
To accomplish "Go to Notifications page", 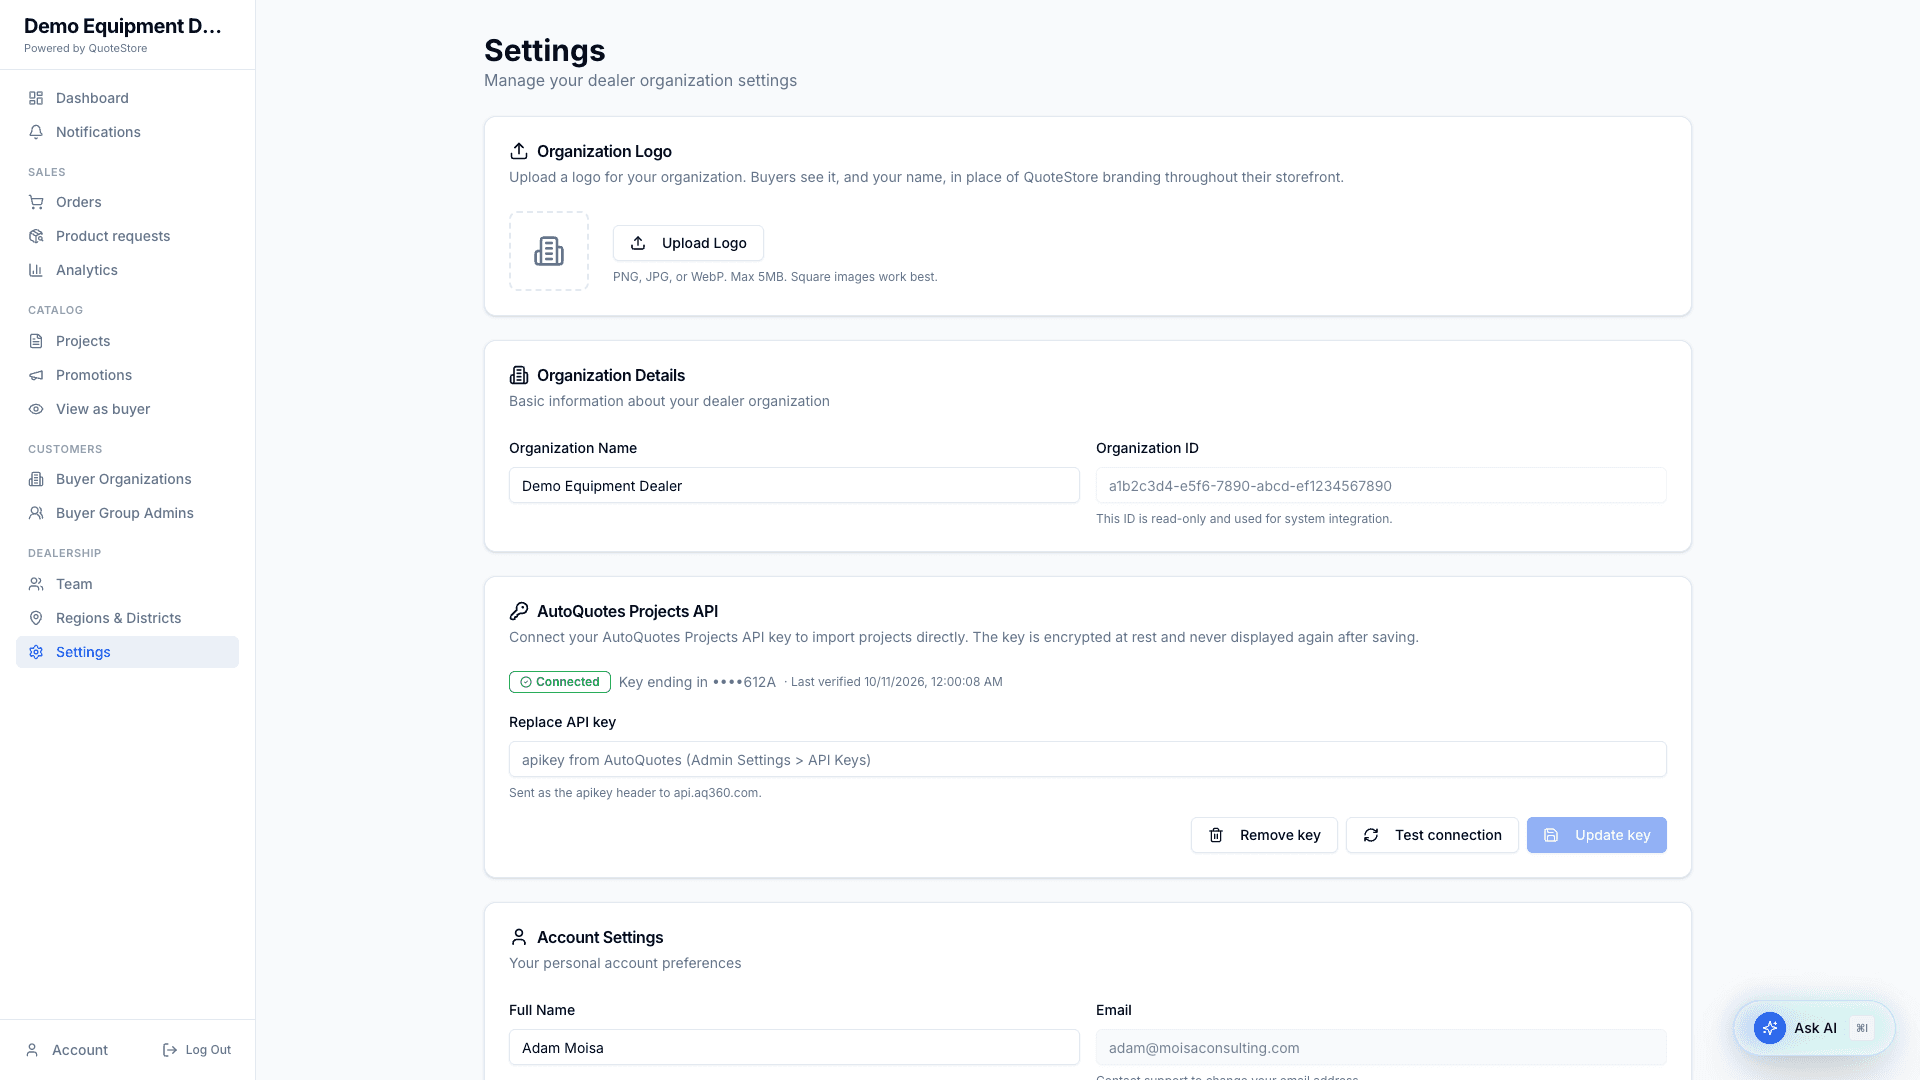I will (127, 132).
